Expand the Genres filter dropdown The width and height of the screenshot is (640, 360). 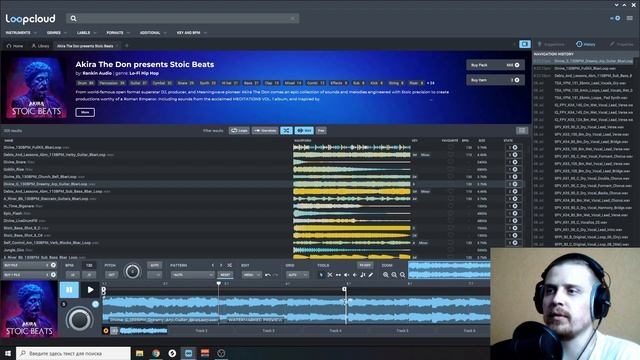click(x=56, y=33)
